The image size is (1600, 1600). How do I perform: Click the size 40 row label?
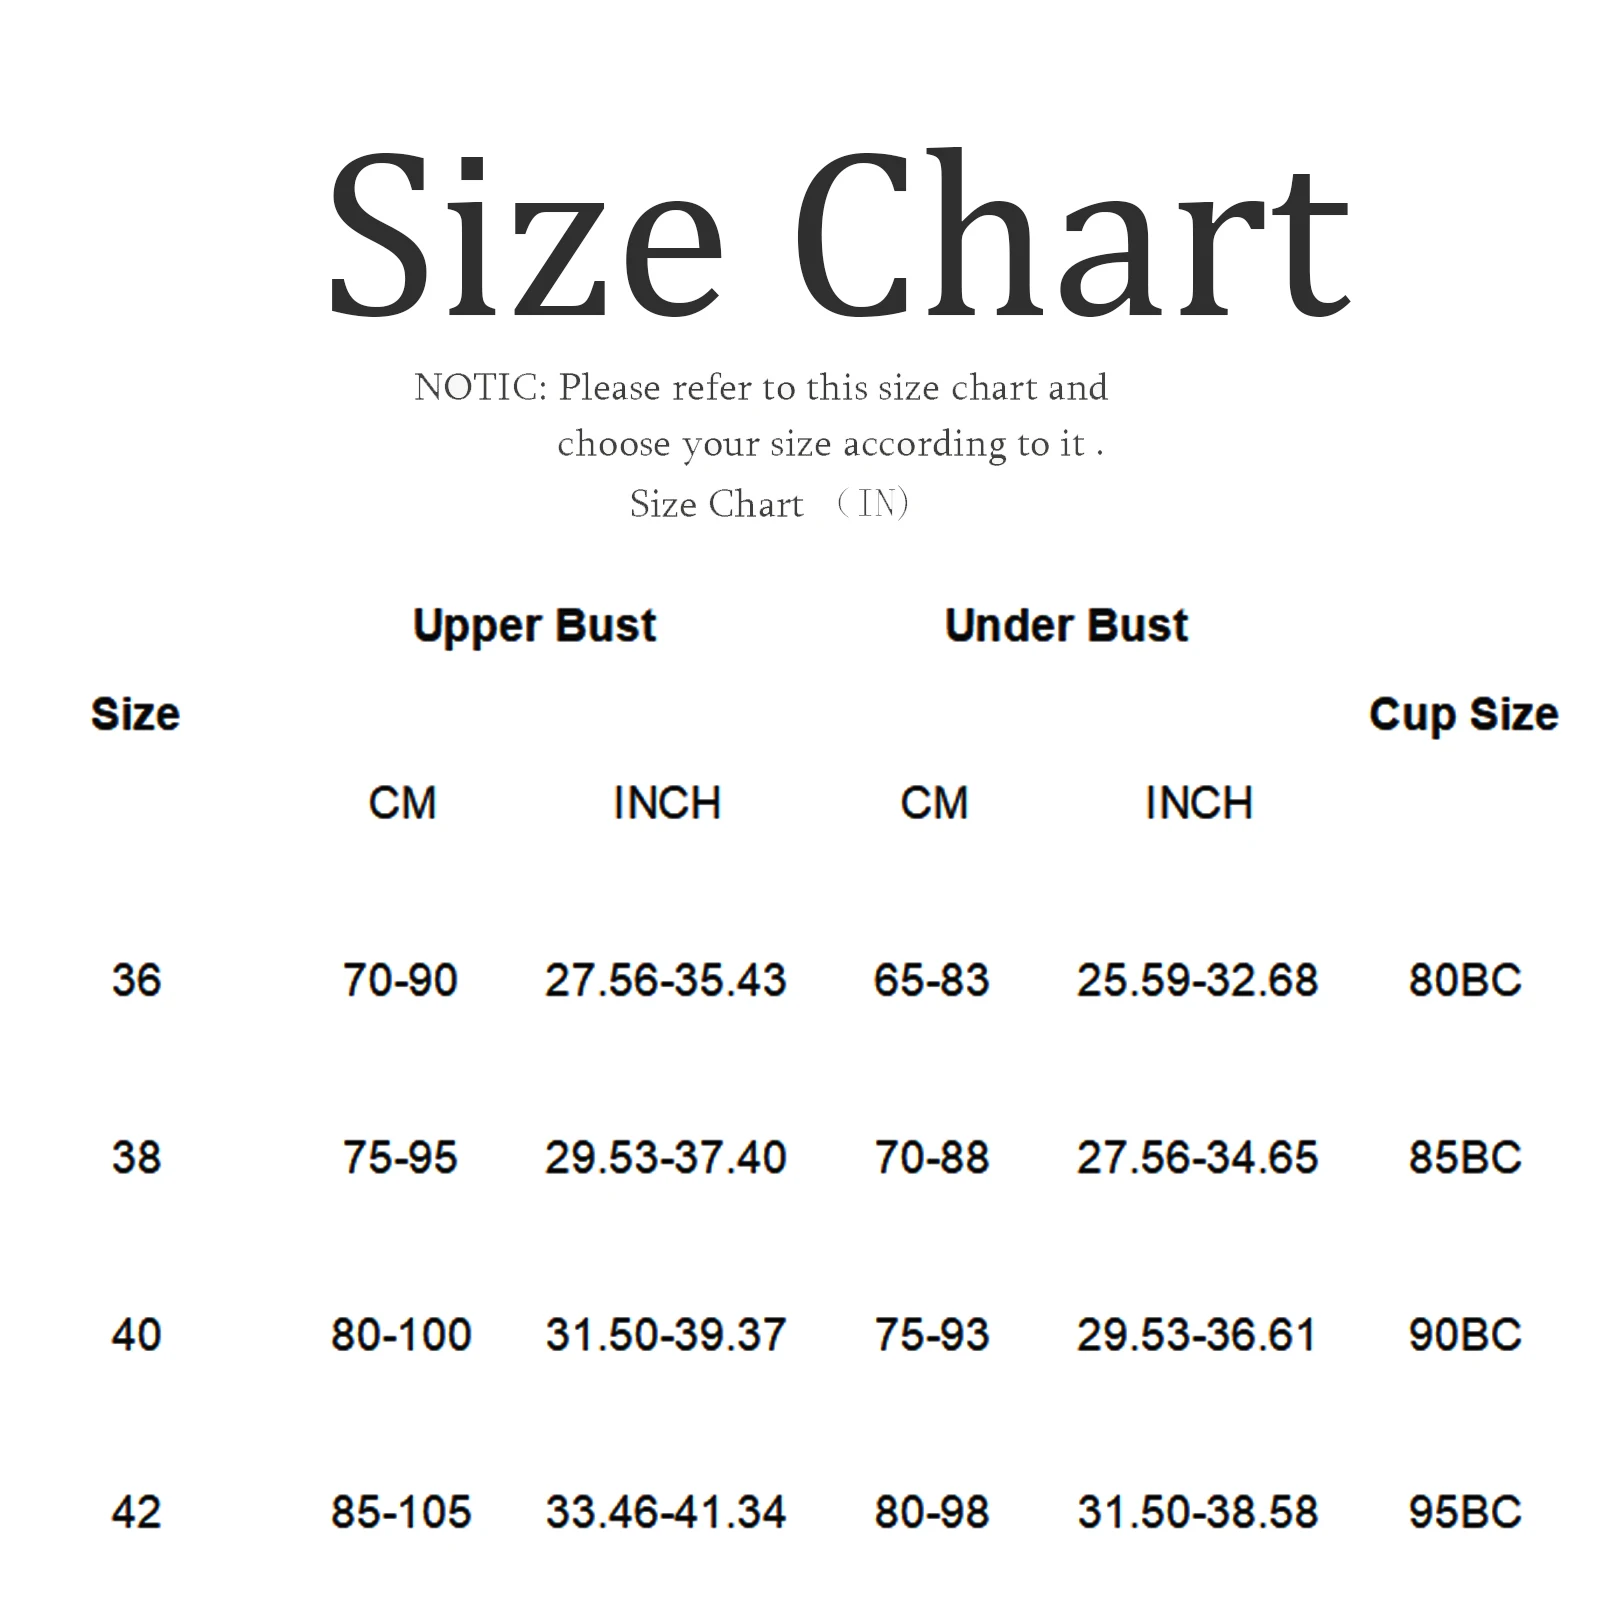pyautogui.click(x=136, y=1334)
